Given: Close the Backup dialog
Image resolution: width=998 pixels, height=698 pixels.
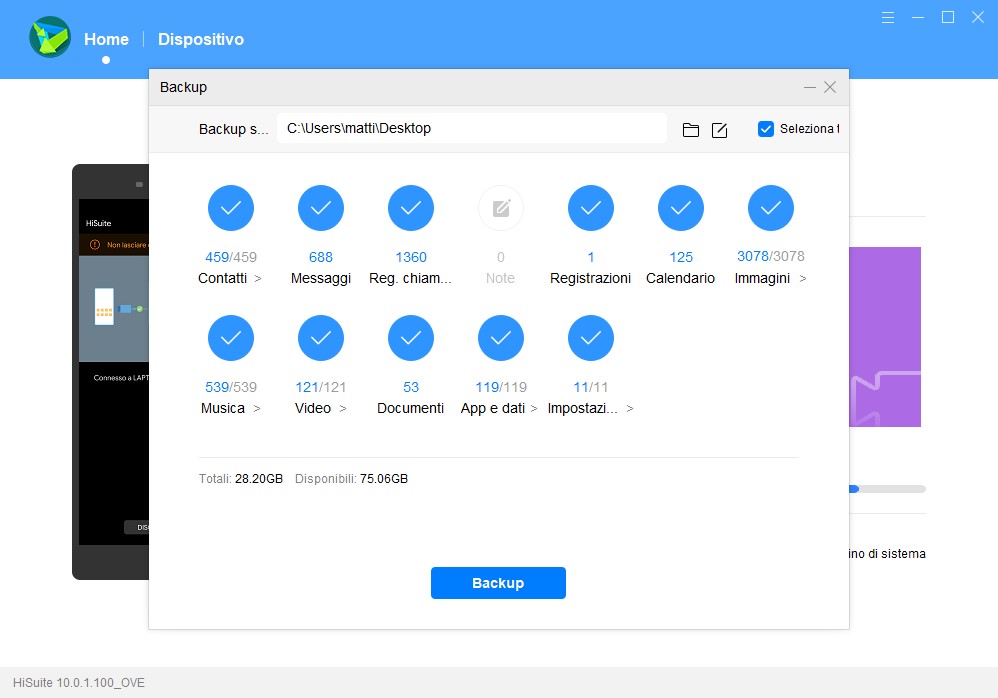Looking at the screenshot, I should click(830, 87).
